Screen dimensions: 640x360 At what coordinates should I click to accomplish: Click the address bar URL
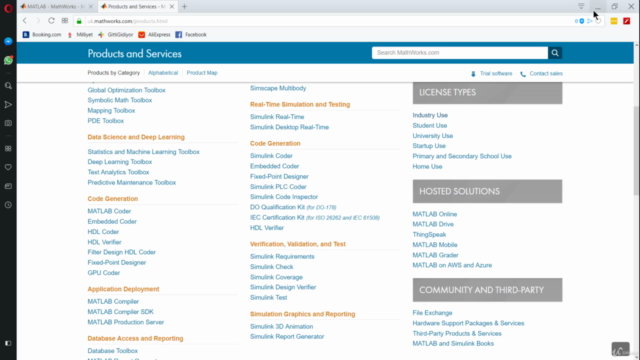point(127,21)
